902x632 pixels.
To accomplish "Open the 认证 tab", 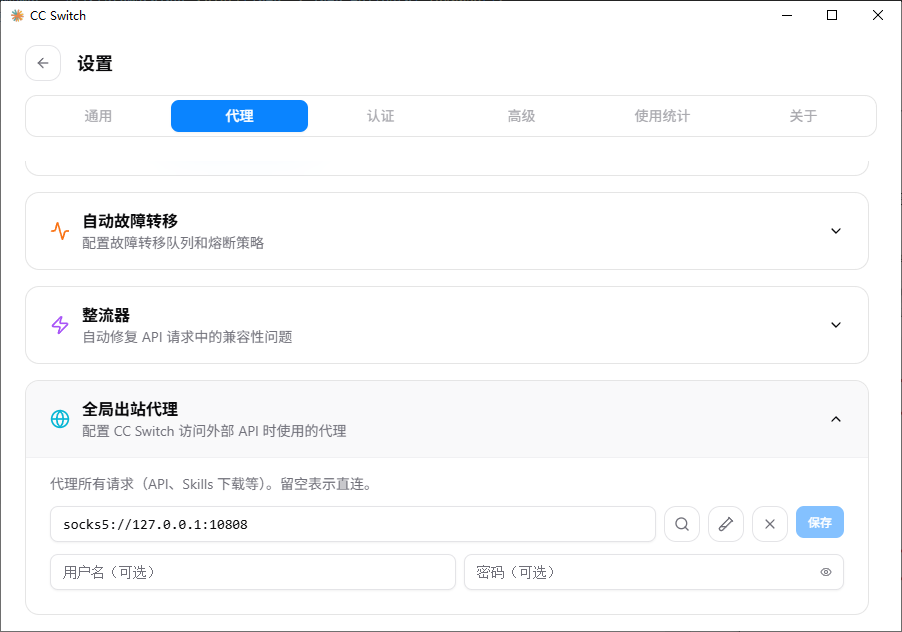I will 381,116.
